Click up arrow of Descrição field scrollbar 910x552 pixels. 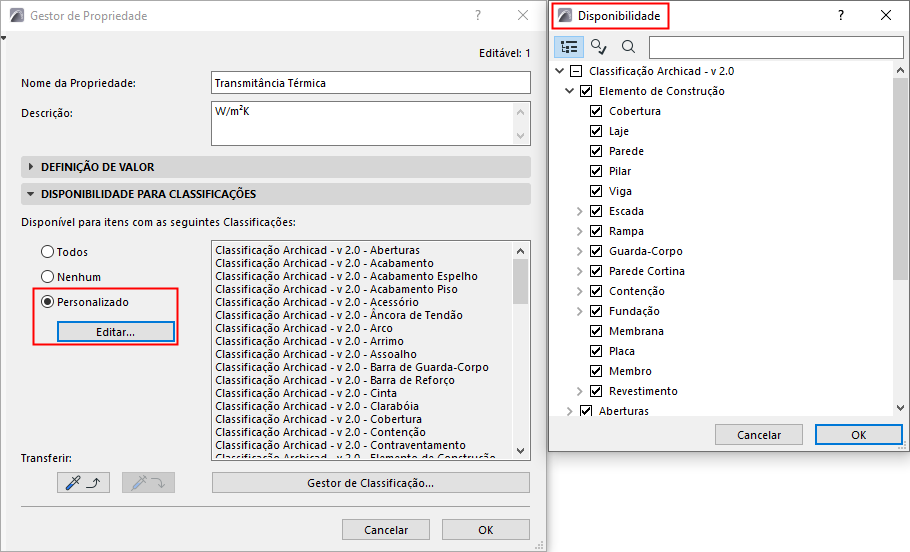[x=521, y=112]
